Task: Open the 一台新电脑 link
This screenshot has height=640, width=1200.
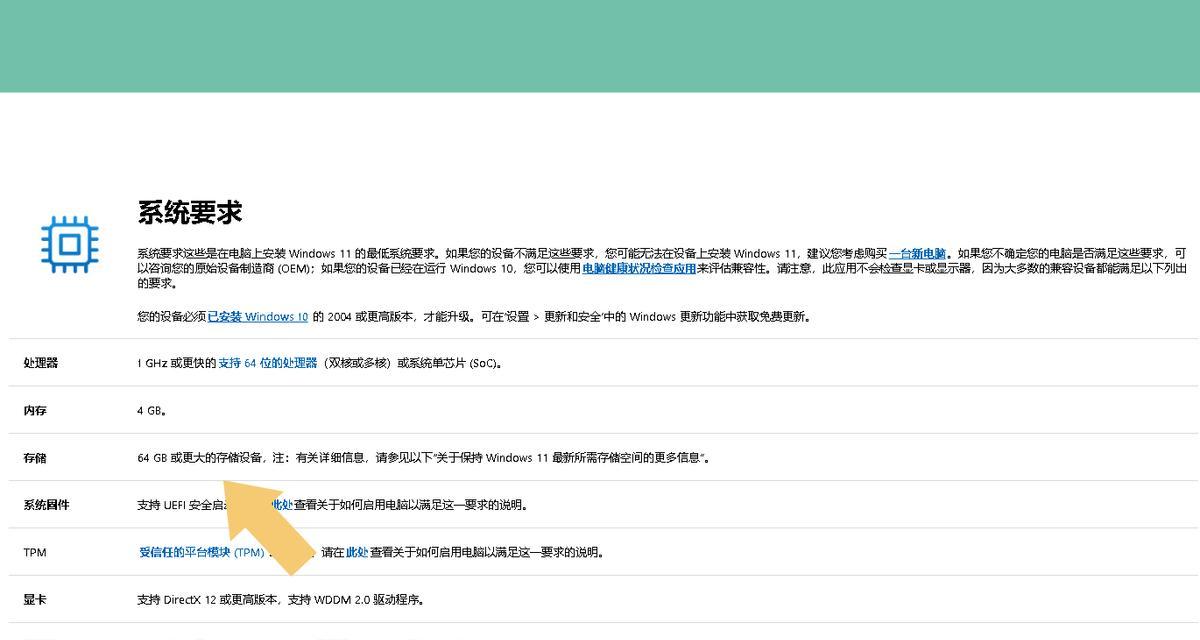Action: tap(917, 254)
